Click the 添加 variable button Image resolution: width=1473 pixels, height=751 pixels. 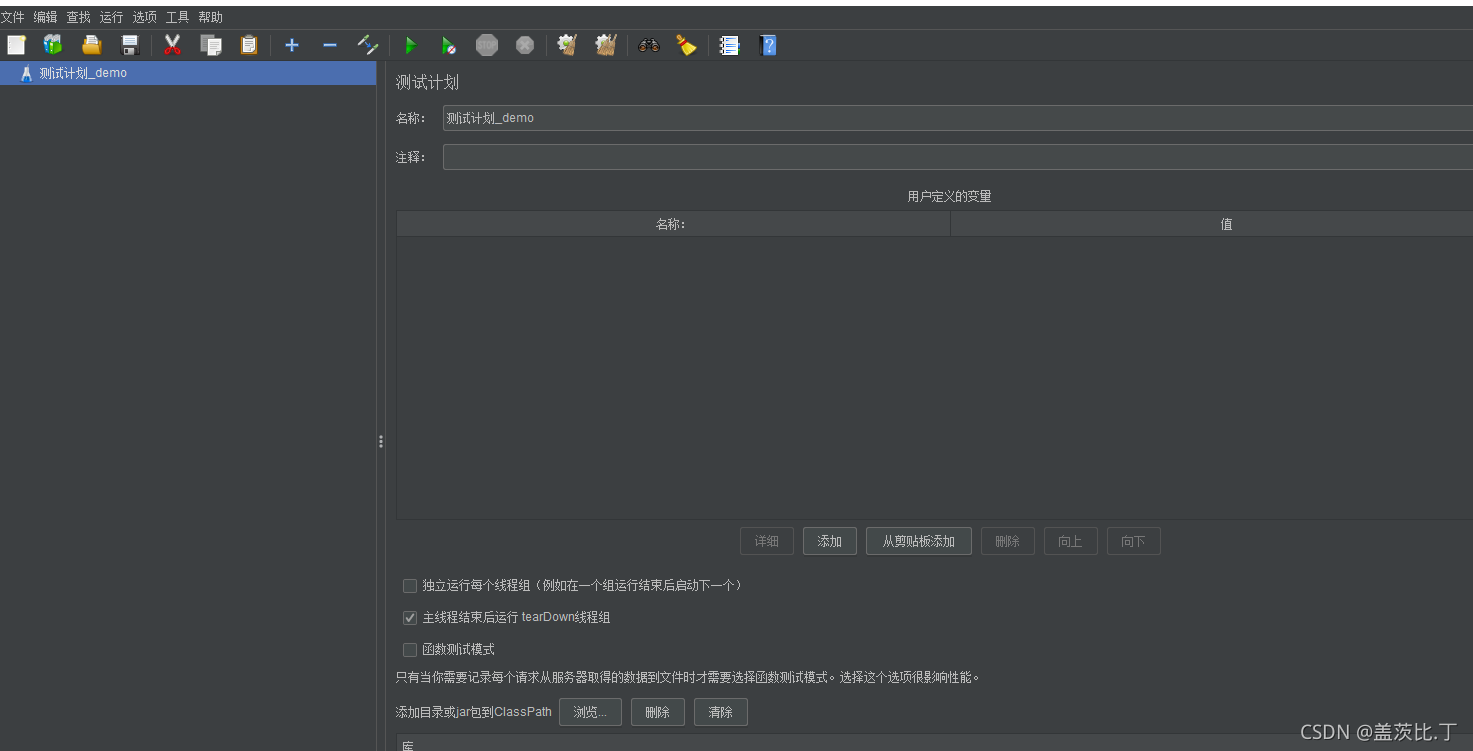pos(830,541)
